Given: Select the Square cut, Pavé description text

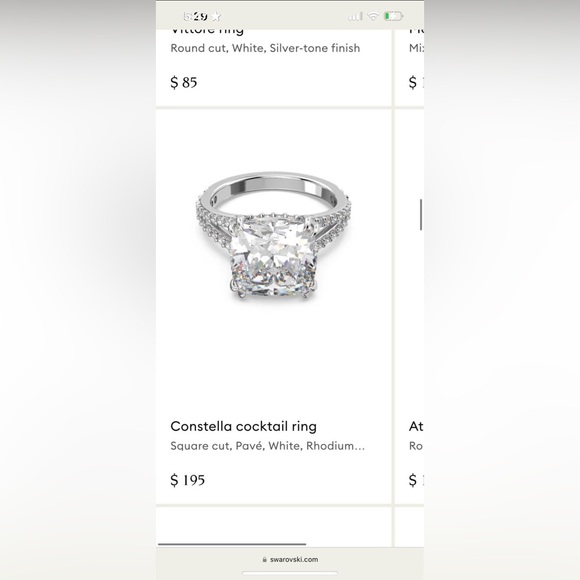Looking at the screenshot, I should click(267, 446).
